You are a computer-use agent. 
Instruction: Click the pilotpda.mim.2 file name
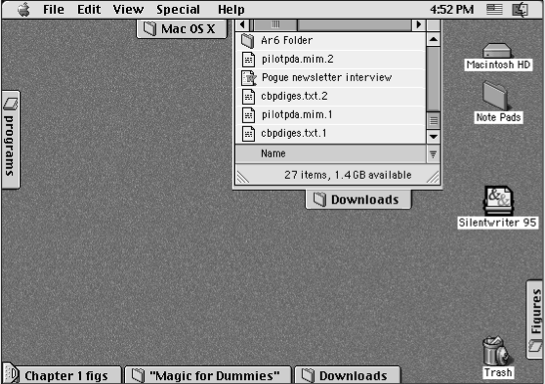pos(298,59)
